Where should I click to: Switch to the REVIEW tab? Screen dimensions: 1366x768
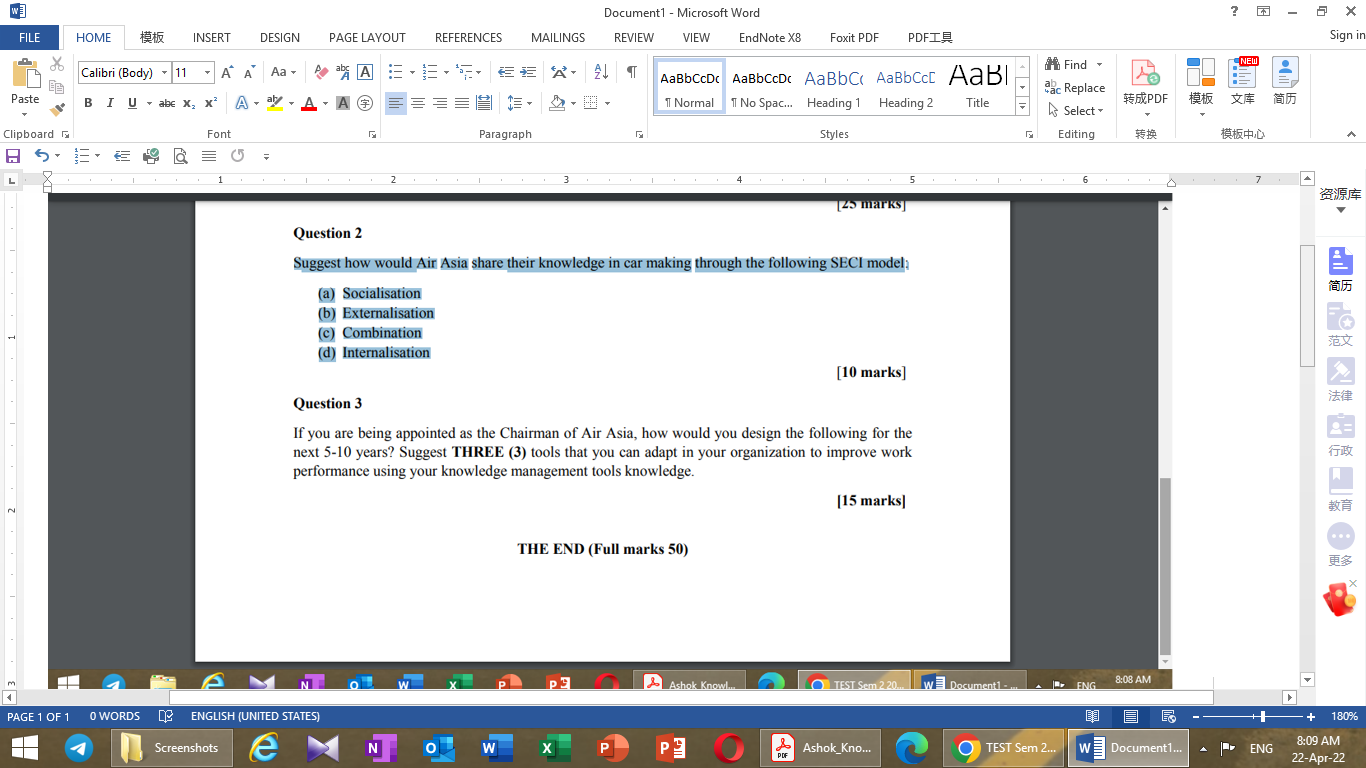click(x=633, y=37)
